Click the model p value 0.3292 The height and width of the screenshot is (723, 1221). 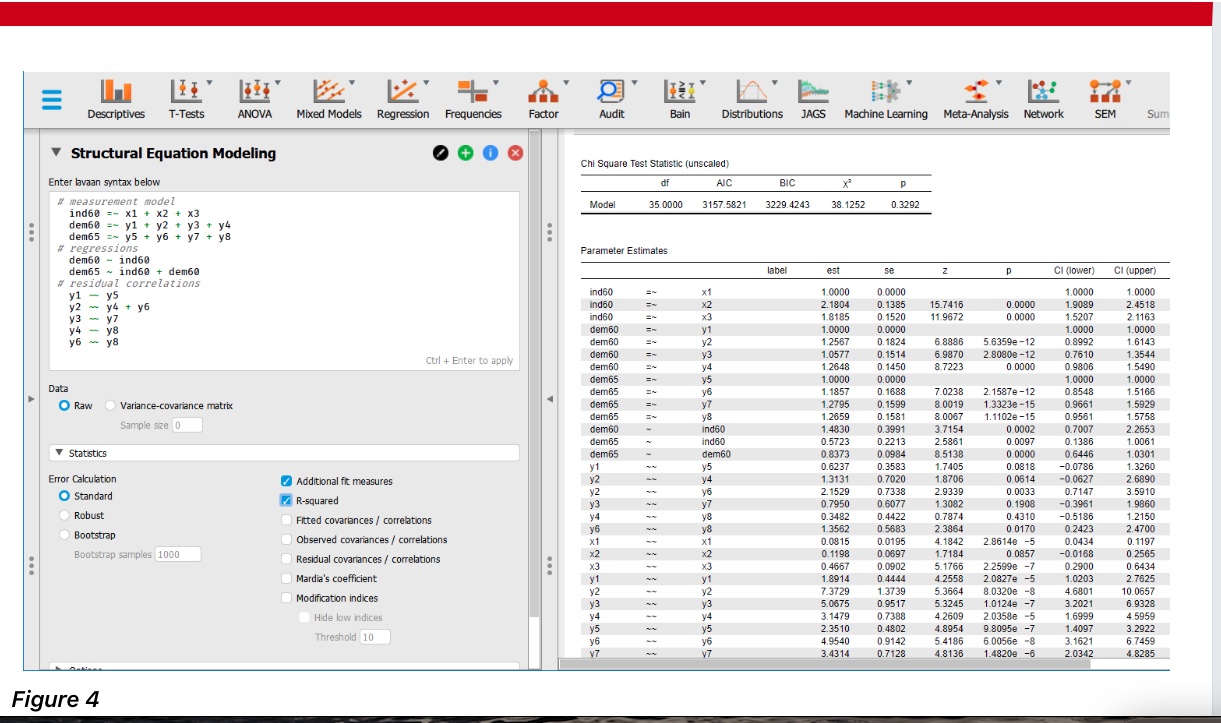(905, 204)
